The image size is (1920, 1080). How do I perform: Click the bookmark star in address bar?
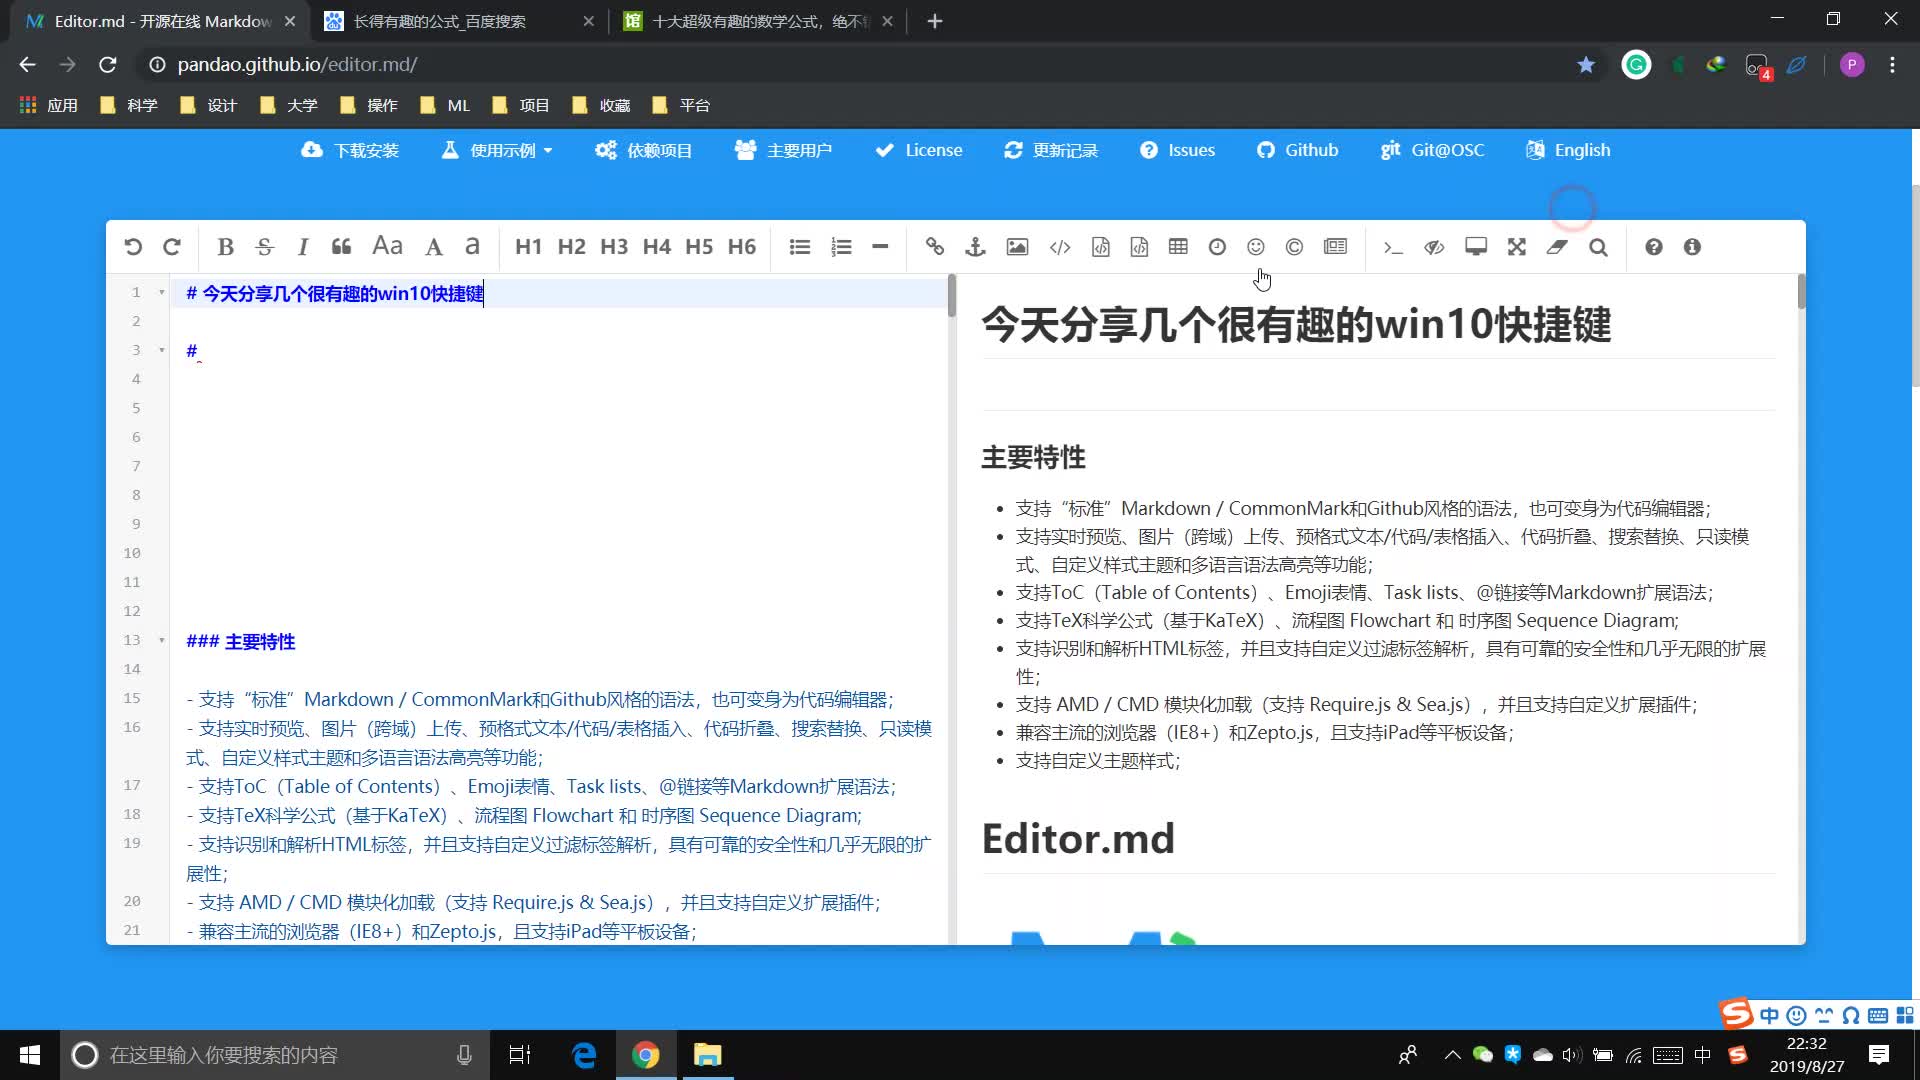pyautogui.click(x=1586, y=65)
